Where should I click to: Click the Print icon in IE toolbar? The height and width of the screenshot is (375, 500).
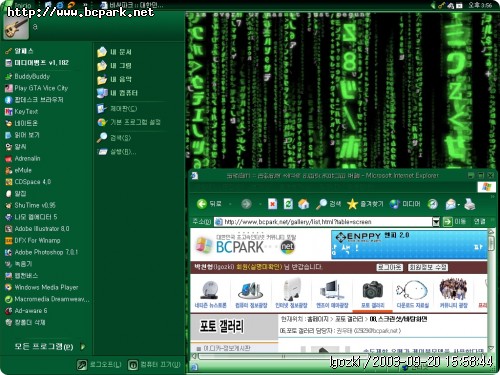pos(470,204)
